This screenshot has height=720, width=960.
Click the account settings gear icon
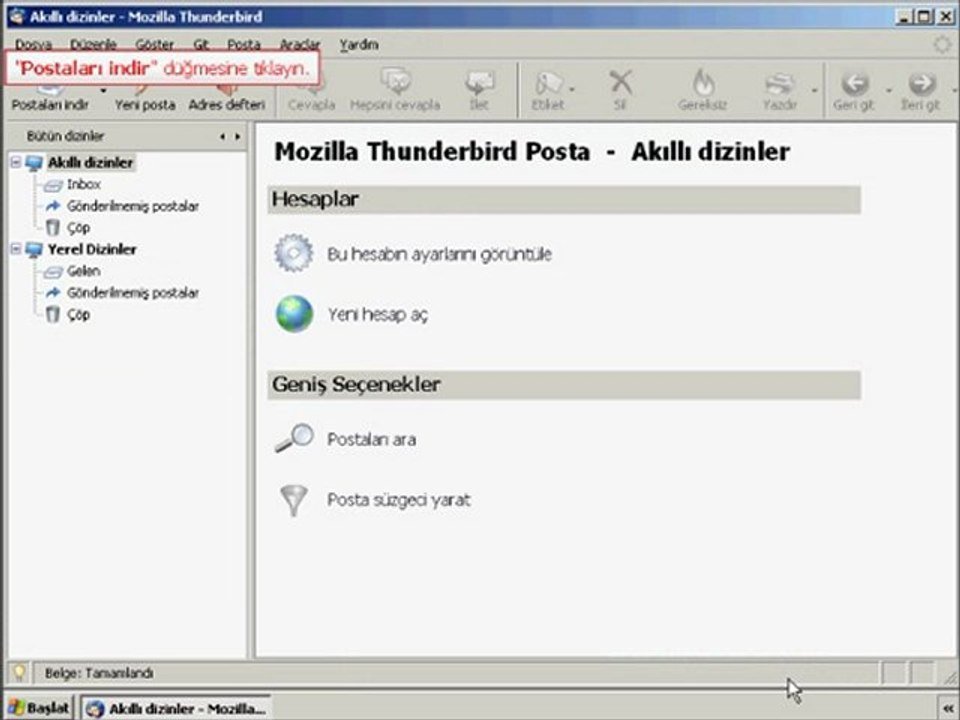(294, 253)
